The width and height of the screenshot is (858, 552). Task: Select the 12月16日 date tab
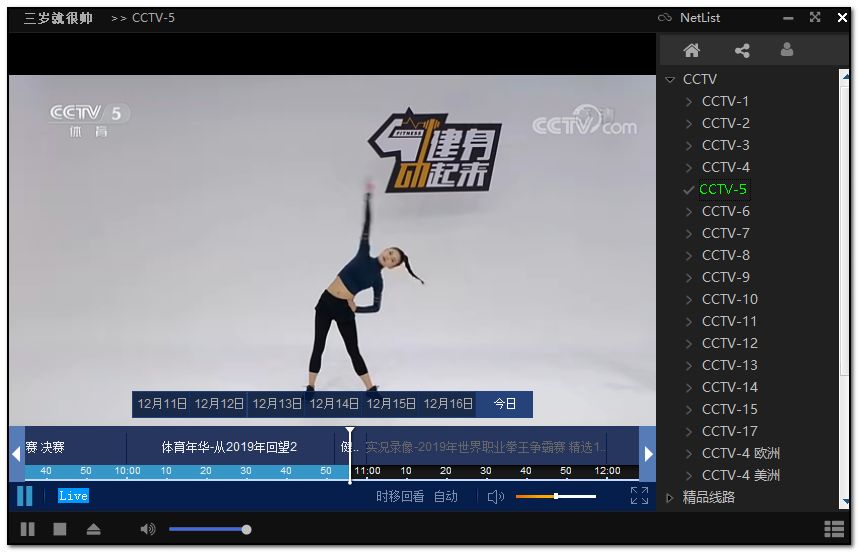[448, 404]
